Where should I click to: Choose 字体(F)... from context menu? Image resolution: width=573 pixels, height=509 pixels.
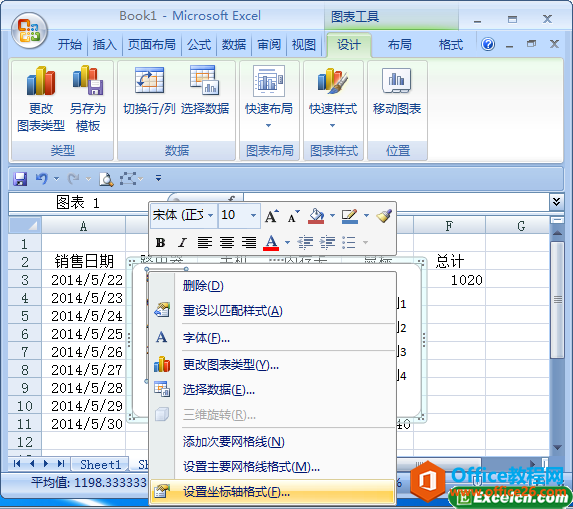click(x=273, y=338)
